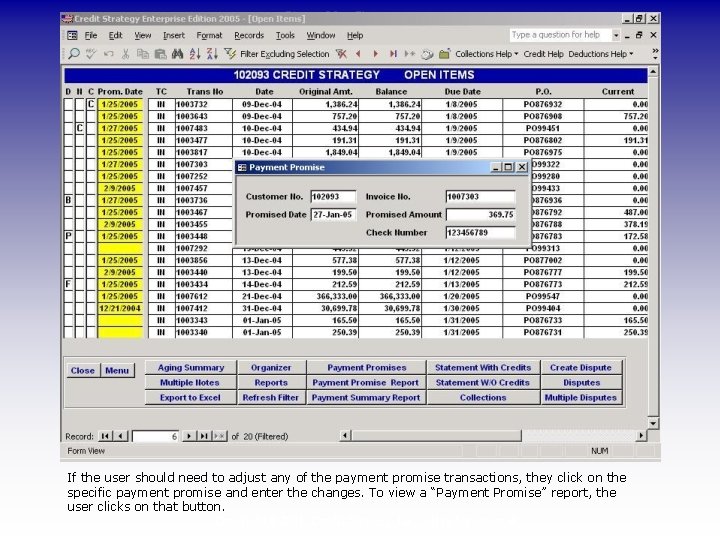This screenshot has width=720, height=540.
Task: Open the help question box dropdown arrow
Action: point(616,35)
